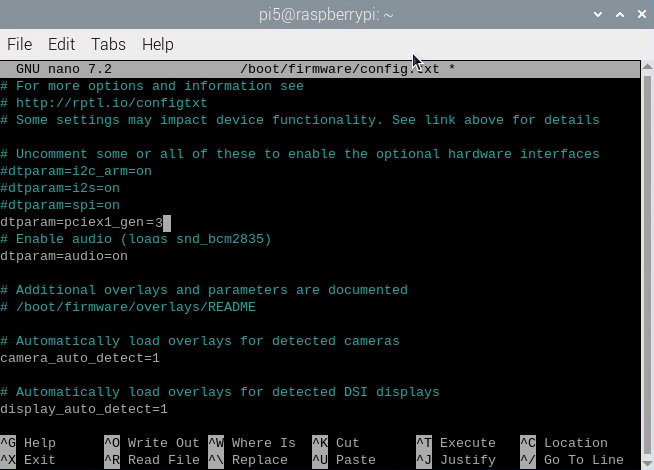Open the Edit menu
This screenshot has height=470, width=654.
61,44
